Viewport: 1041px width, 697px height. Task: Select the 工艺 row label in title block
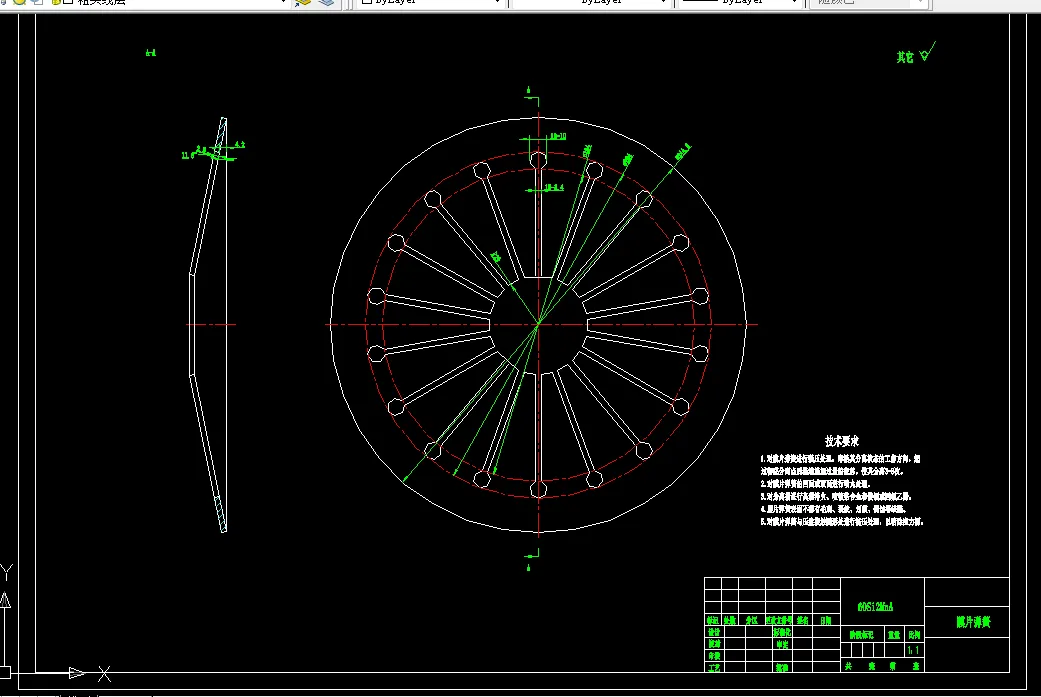(x=714, y=667)
